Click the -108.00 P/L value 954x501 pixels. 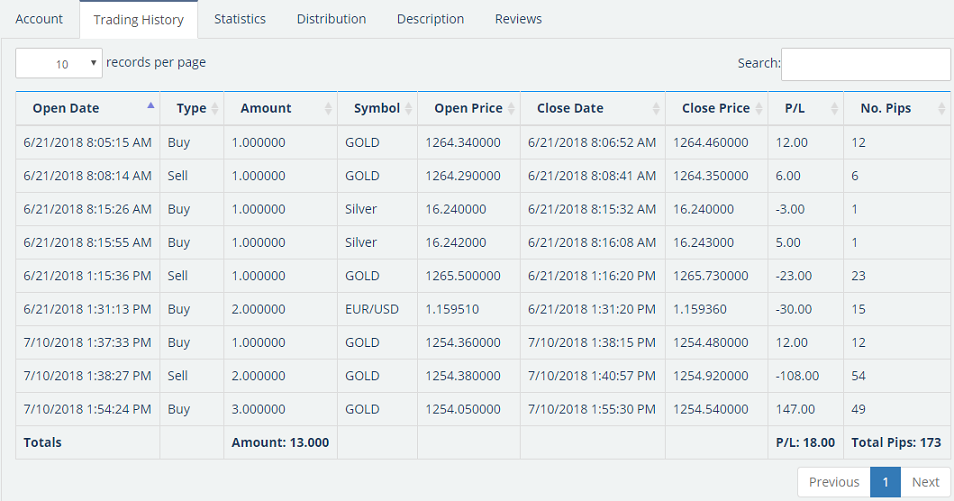797,376
